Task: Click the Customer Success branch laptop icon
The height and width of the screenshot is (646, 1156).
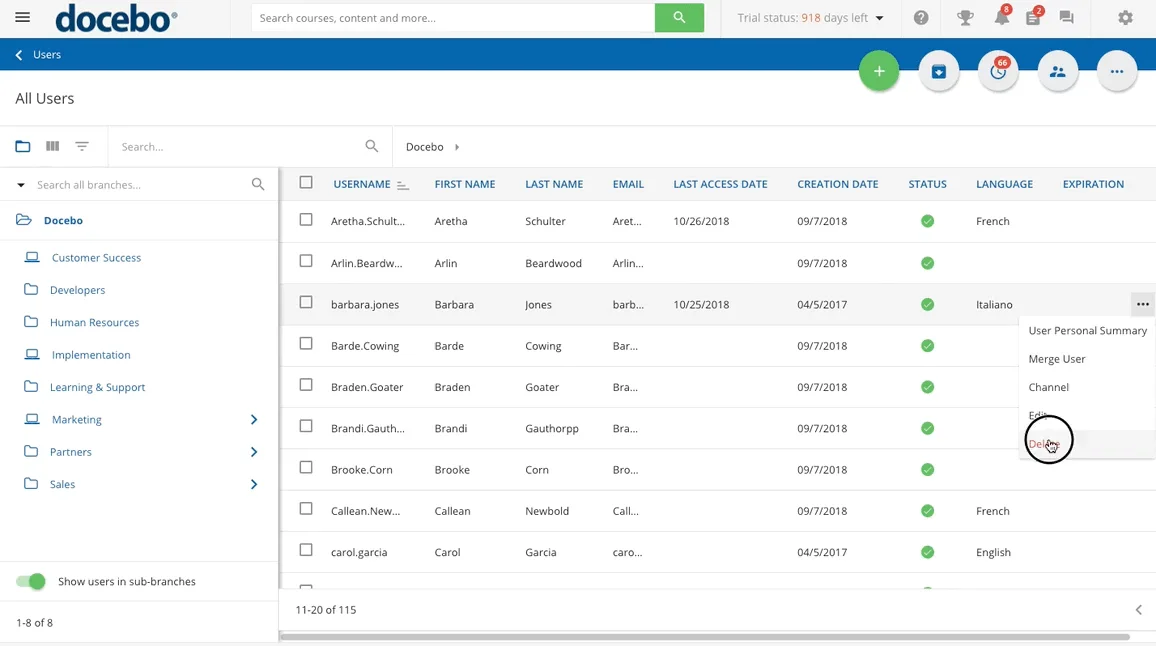Action: tap(32, 257)
